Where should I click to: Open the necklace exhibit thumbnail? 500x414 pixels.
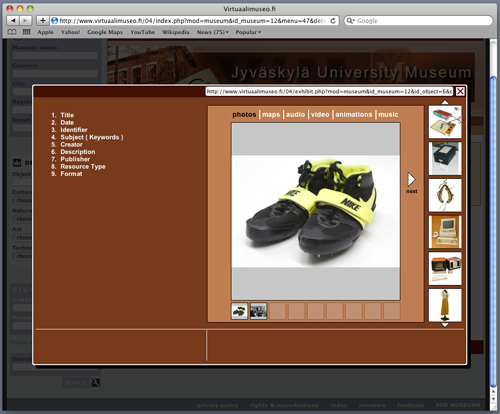click(445, 195)
